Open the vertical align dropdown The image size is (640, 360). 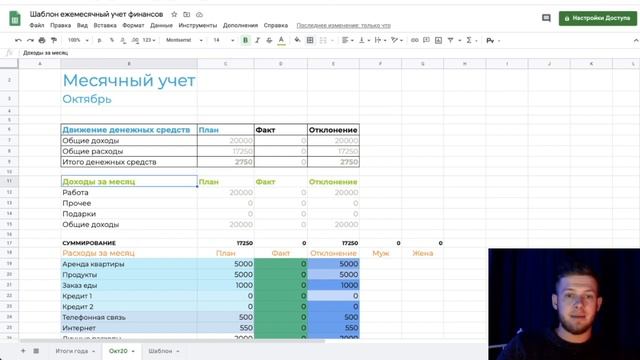(364, 40)
